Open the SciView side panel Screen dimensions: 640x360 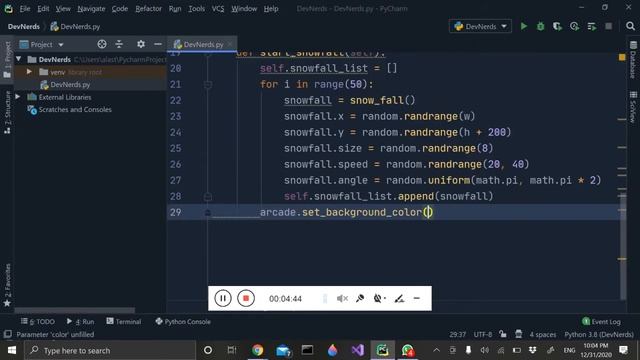(633, 107)
